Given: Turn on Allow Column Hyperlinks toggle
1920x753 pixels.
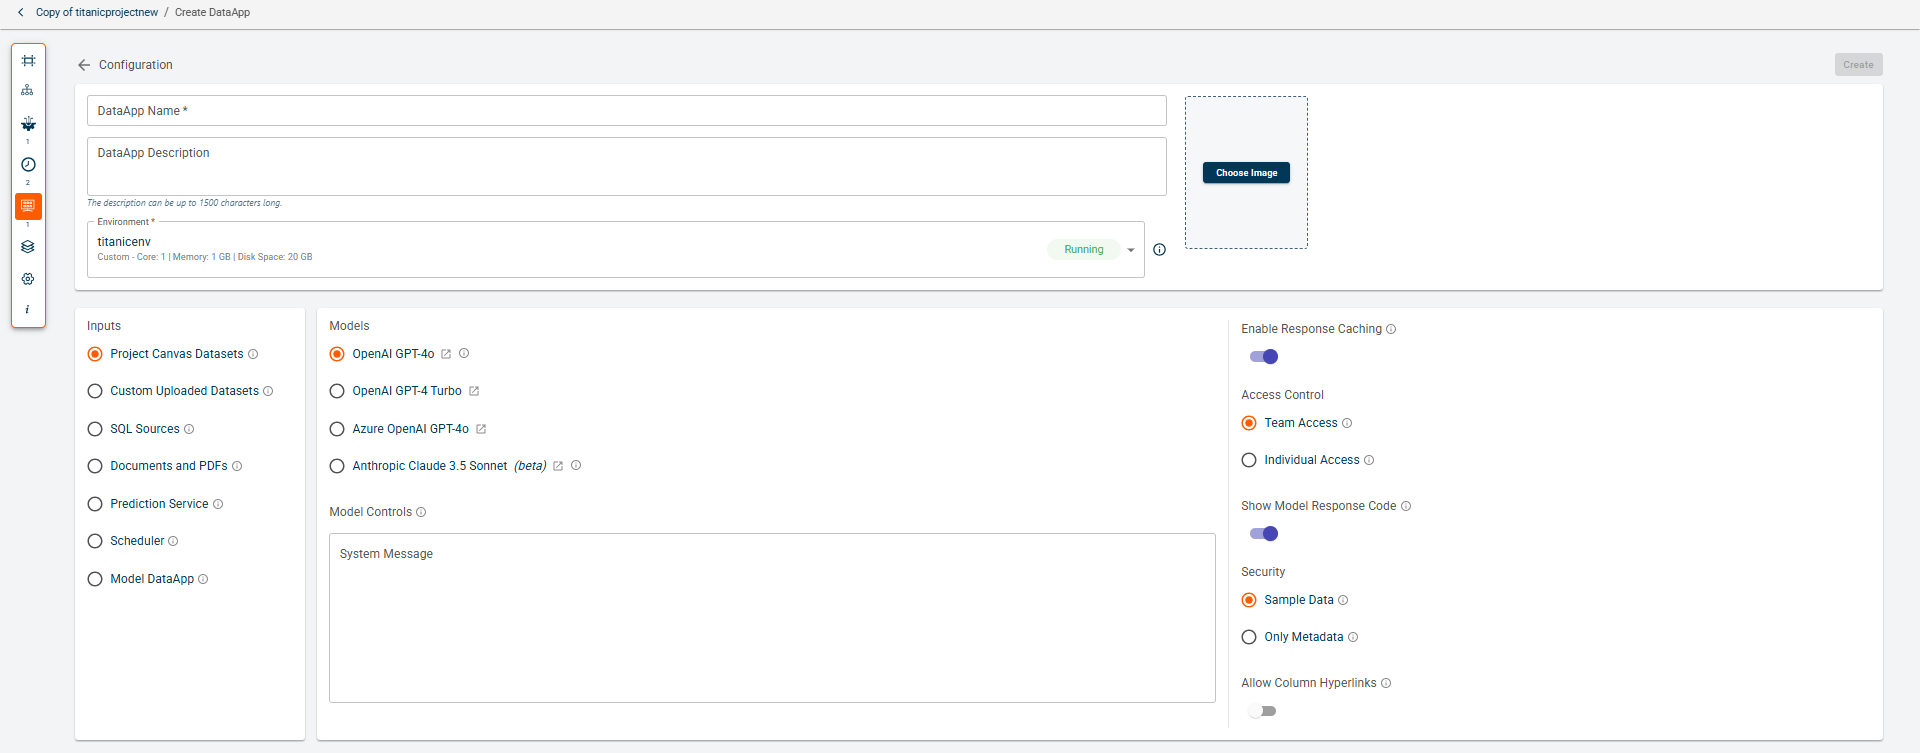Looking at the screenshot, I should point(1263,711).
